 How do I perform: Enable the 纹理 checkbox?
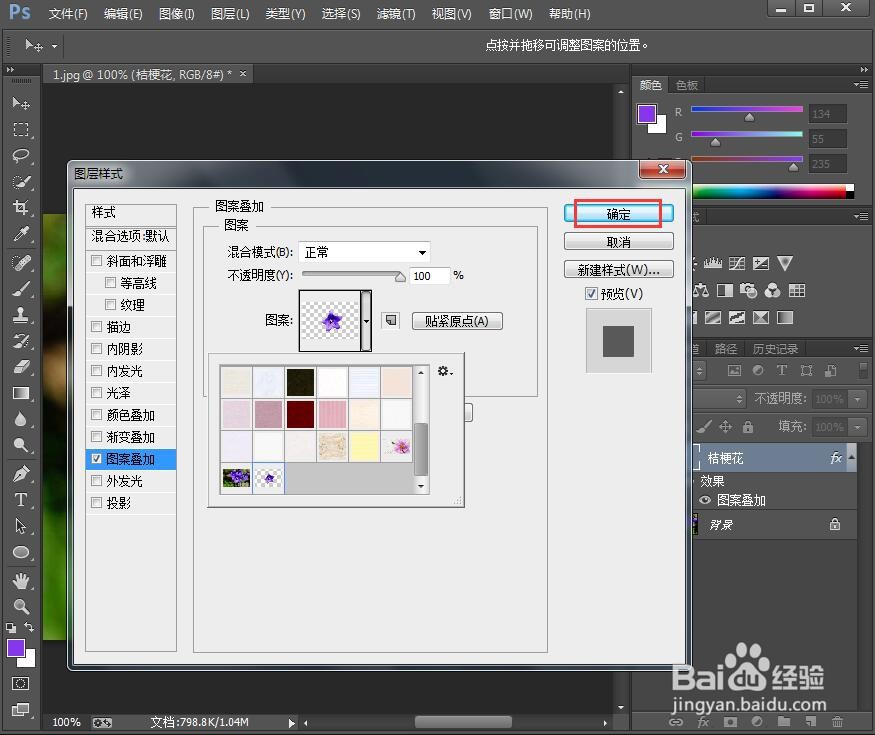110,304
